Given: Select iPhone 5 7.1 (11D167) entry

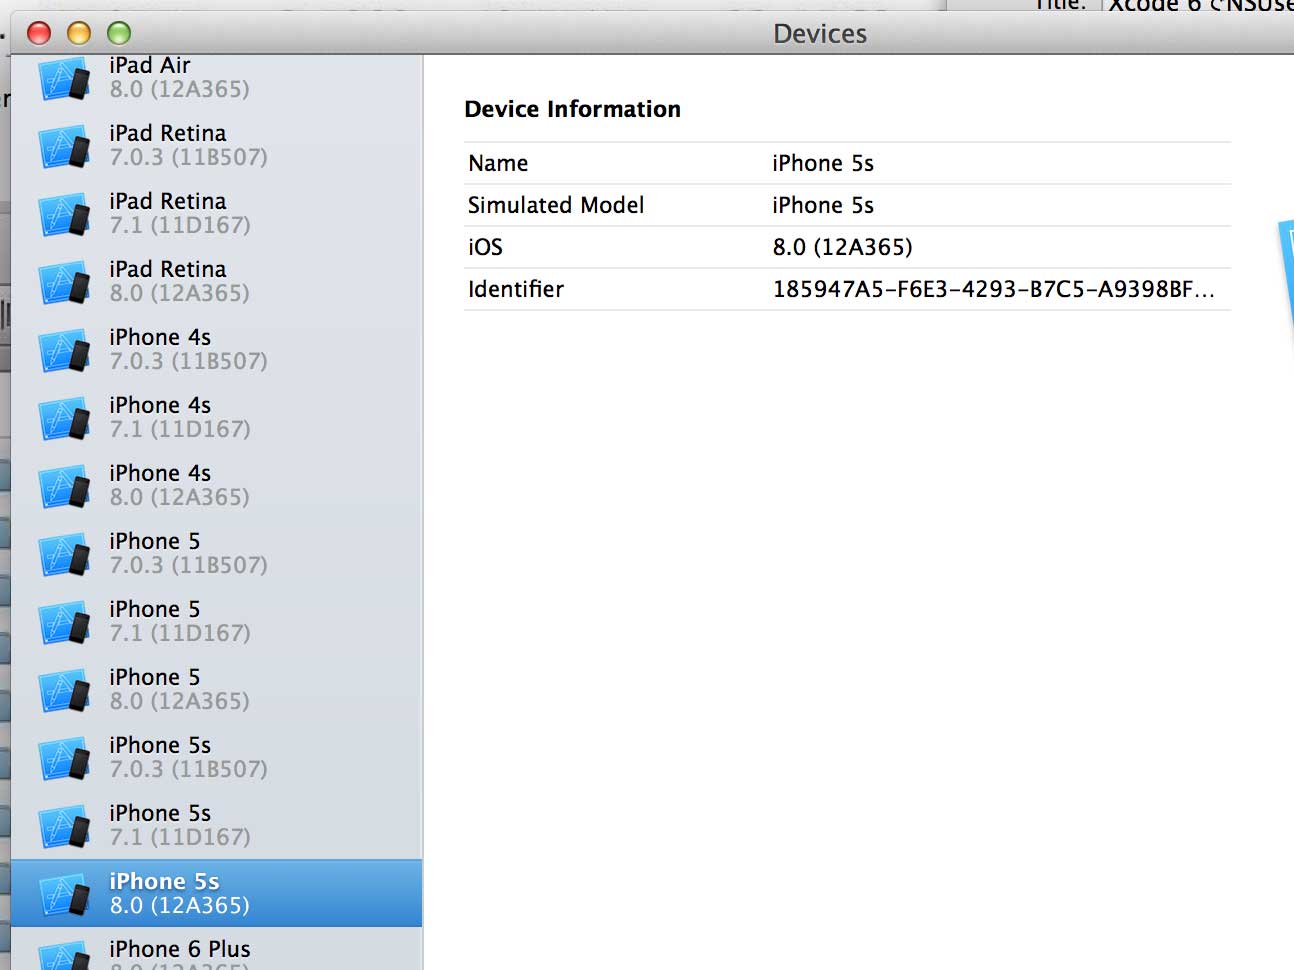Looking at the screenshot, I should click(x=216, y=621).
